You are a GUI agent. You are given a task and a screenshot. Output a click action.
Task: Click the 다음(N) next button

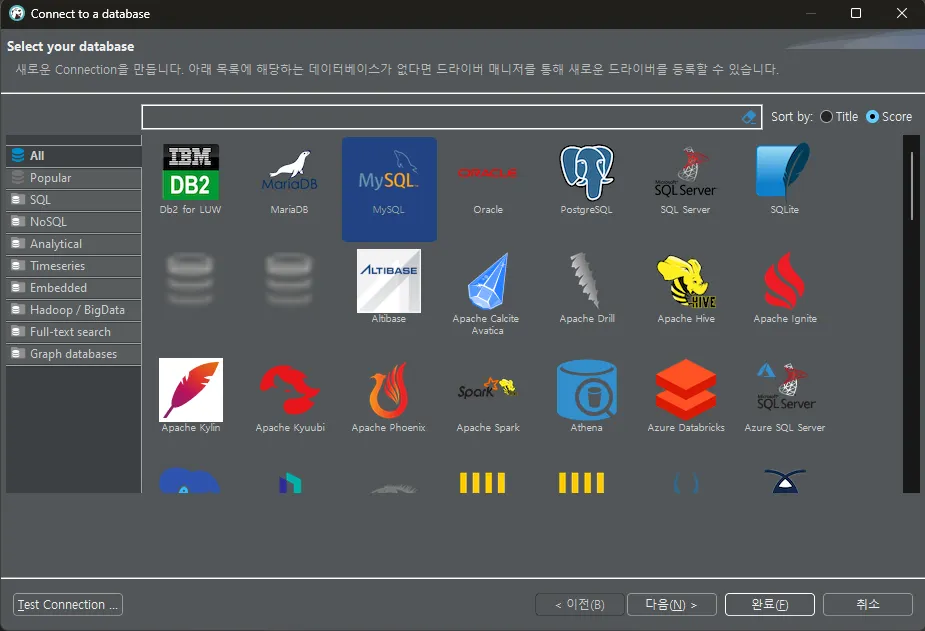pyautogui.click(x=671, y=604)
